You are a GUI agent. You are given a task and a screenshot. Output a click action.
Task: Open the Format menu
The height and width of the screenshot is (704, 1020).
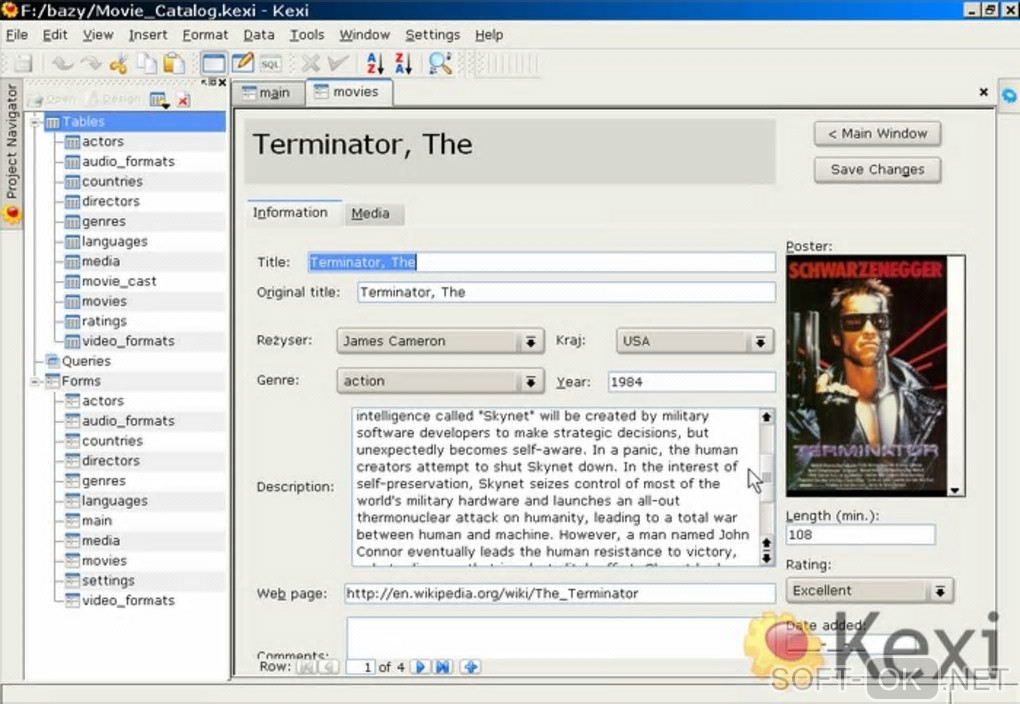click(x=205, y=35)
